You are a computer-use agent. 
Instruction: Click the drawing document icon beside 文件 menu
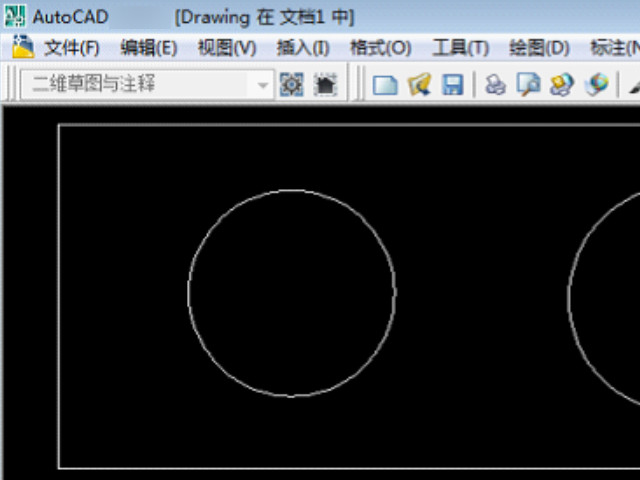(x=23, y=47)
